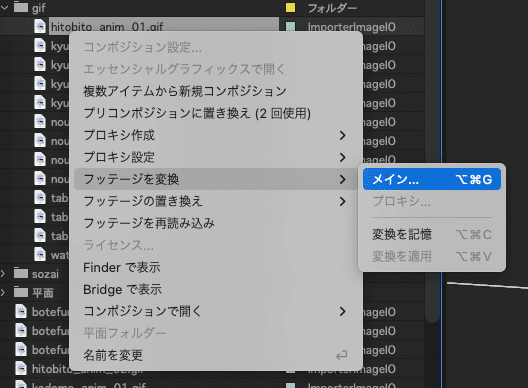Select the hitobito_anim_01.gif file name

[x=107, y=27]
